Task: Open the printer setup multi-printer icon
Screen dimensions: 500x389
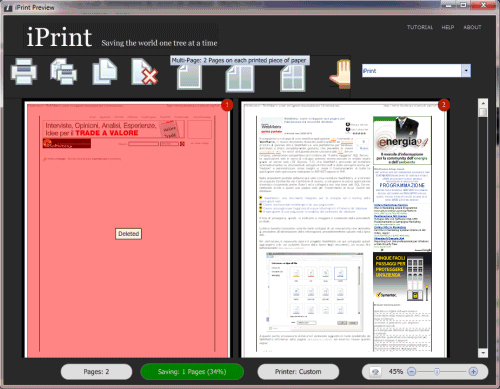Action: [64, 71]
